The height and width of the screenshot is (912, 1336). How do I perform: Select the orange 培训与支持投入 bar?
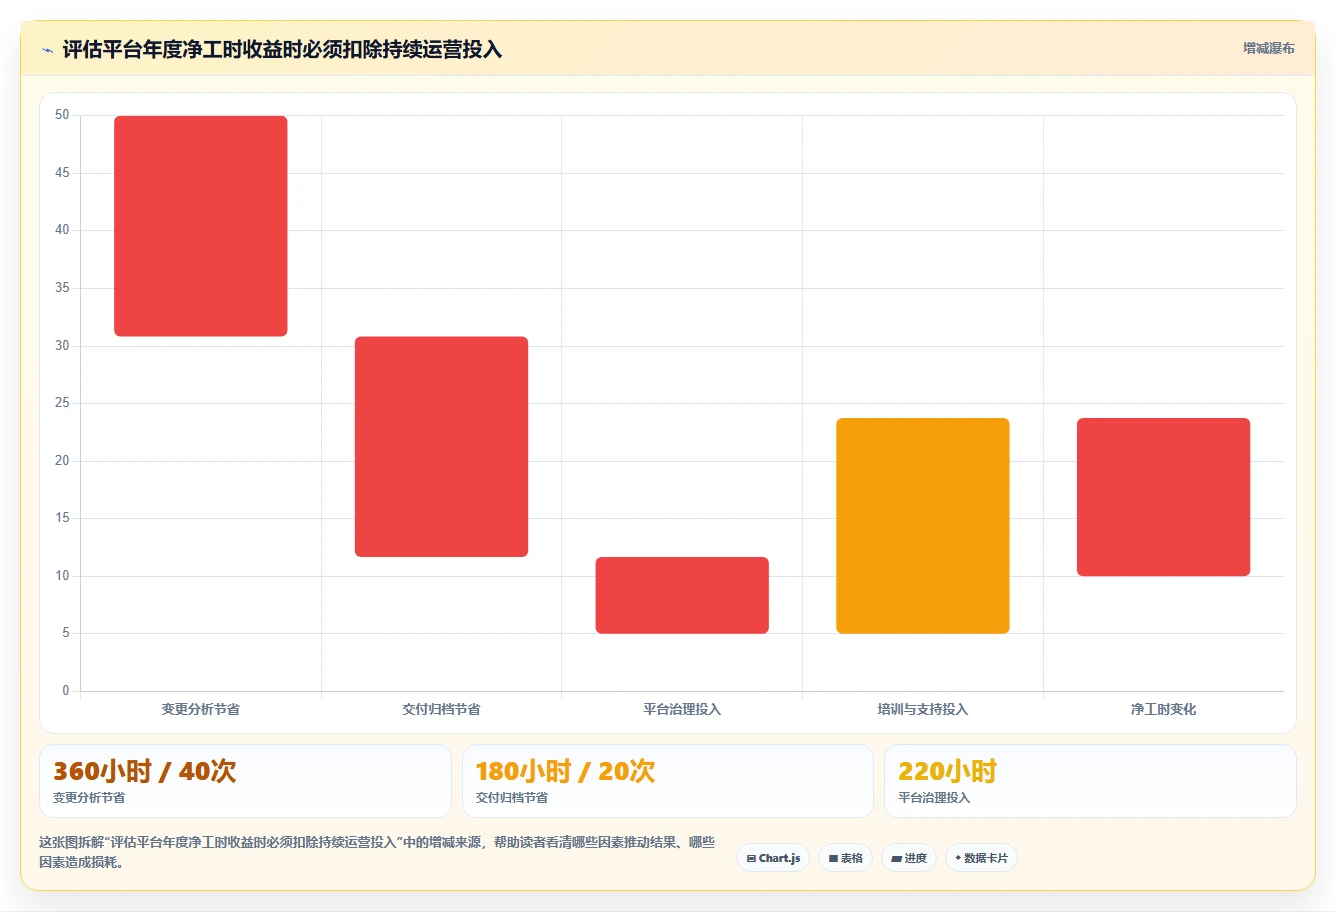coord(923,526)
